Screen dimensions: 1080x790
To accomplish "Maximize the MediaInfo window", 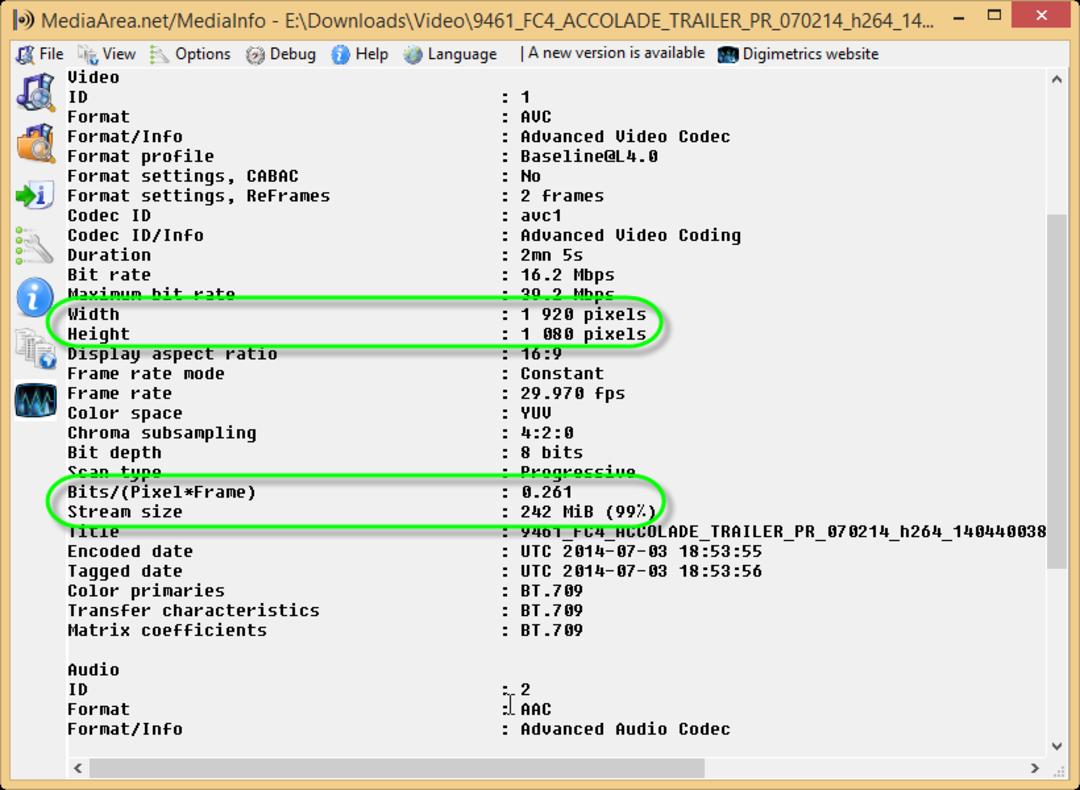I will (x=994, y=16).
